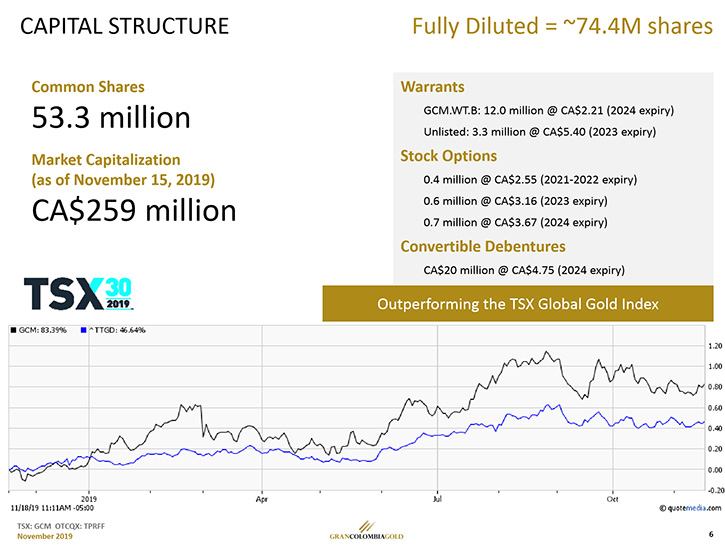The width and height of the screenshot is (725, 548).
Task: Select the 0.6 million @ CA$3.16 option line
Action: pyautogui.click(x=516, y=201)
